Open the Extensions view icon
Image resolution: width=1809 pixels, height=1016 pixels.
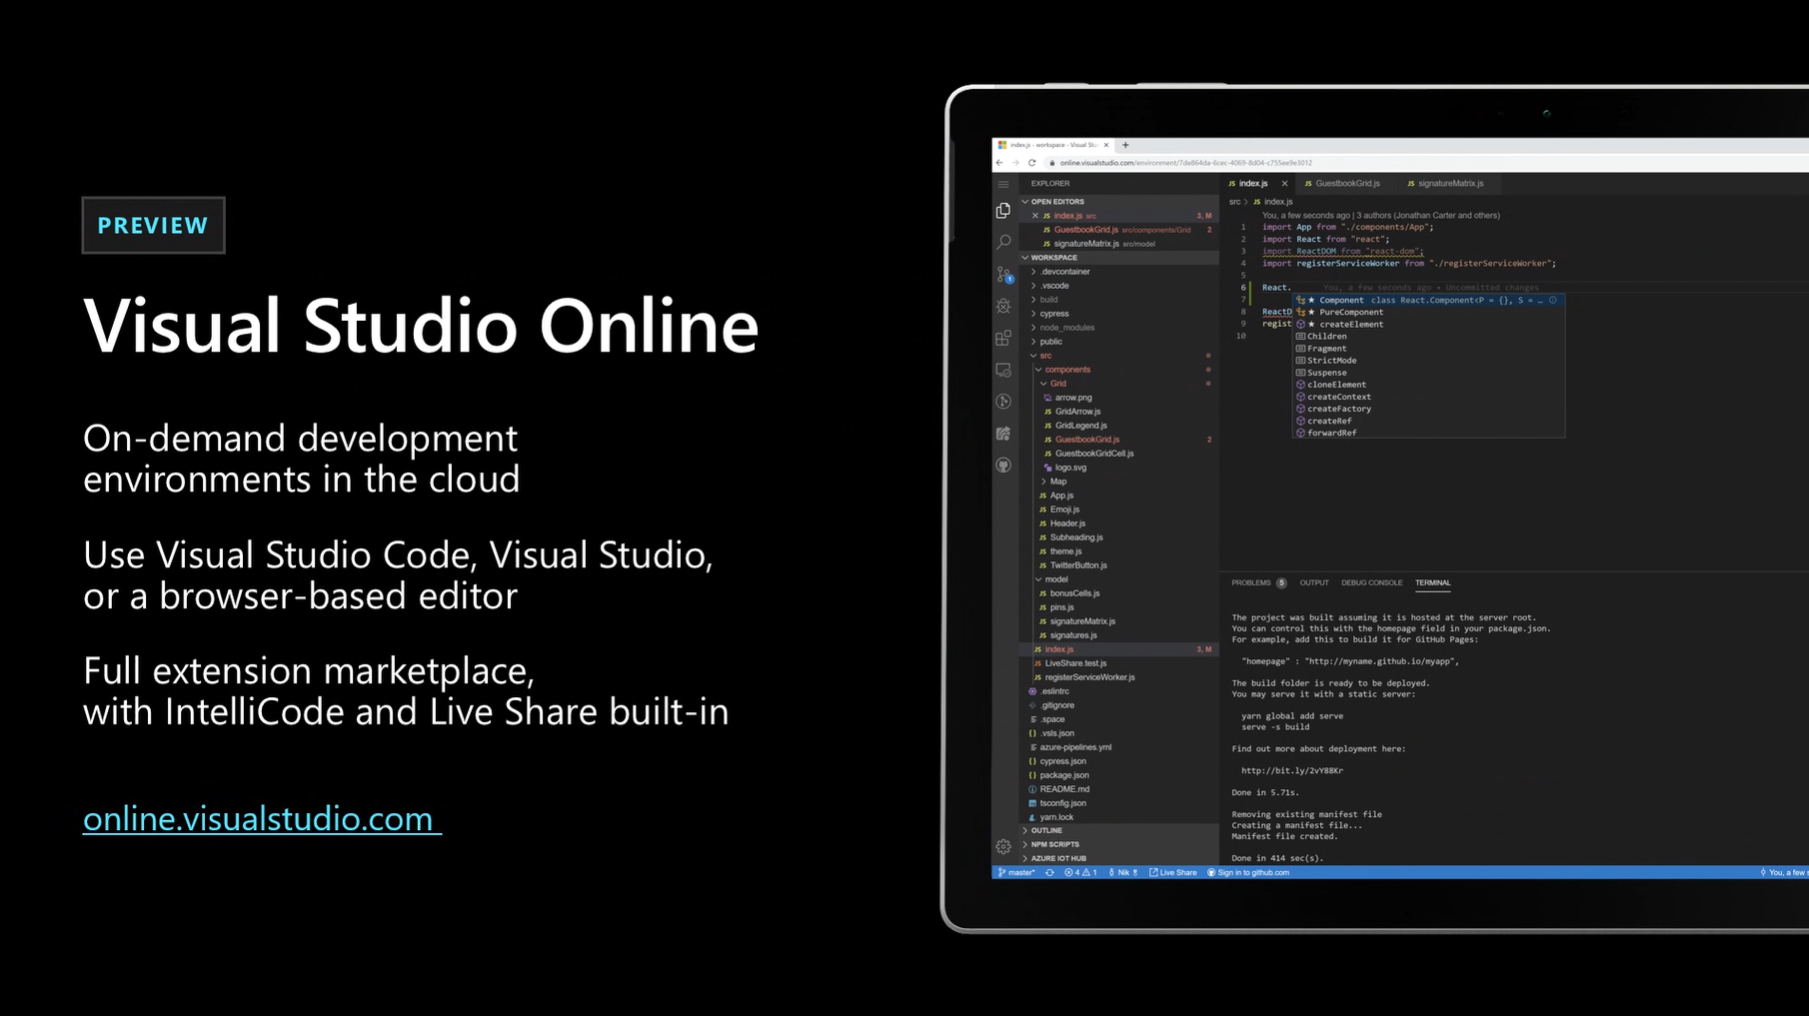[x=1003, y=338]
